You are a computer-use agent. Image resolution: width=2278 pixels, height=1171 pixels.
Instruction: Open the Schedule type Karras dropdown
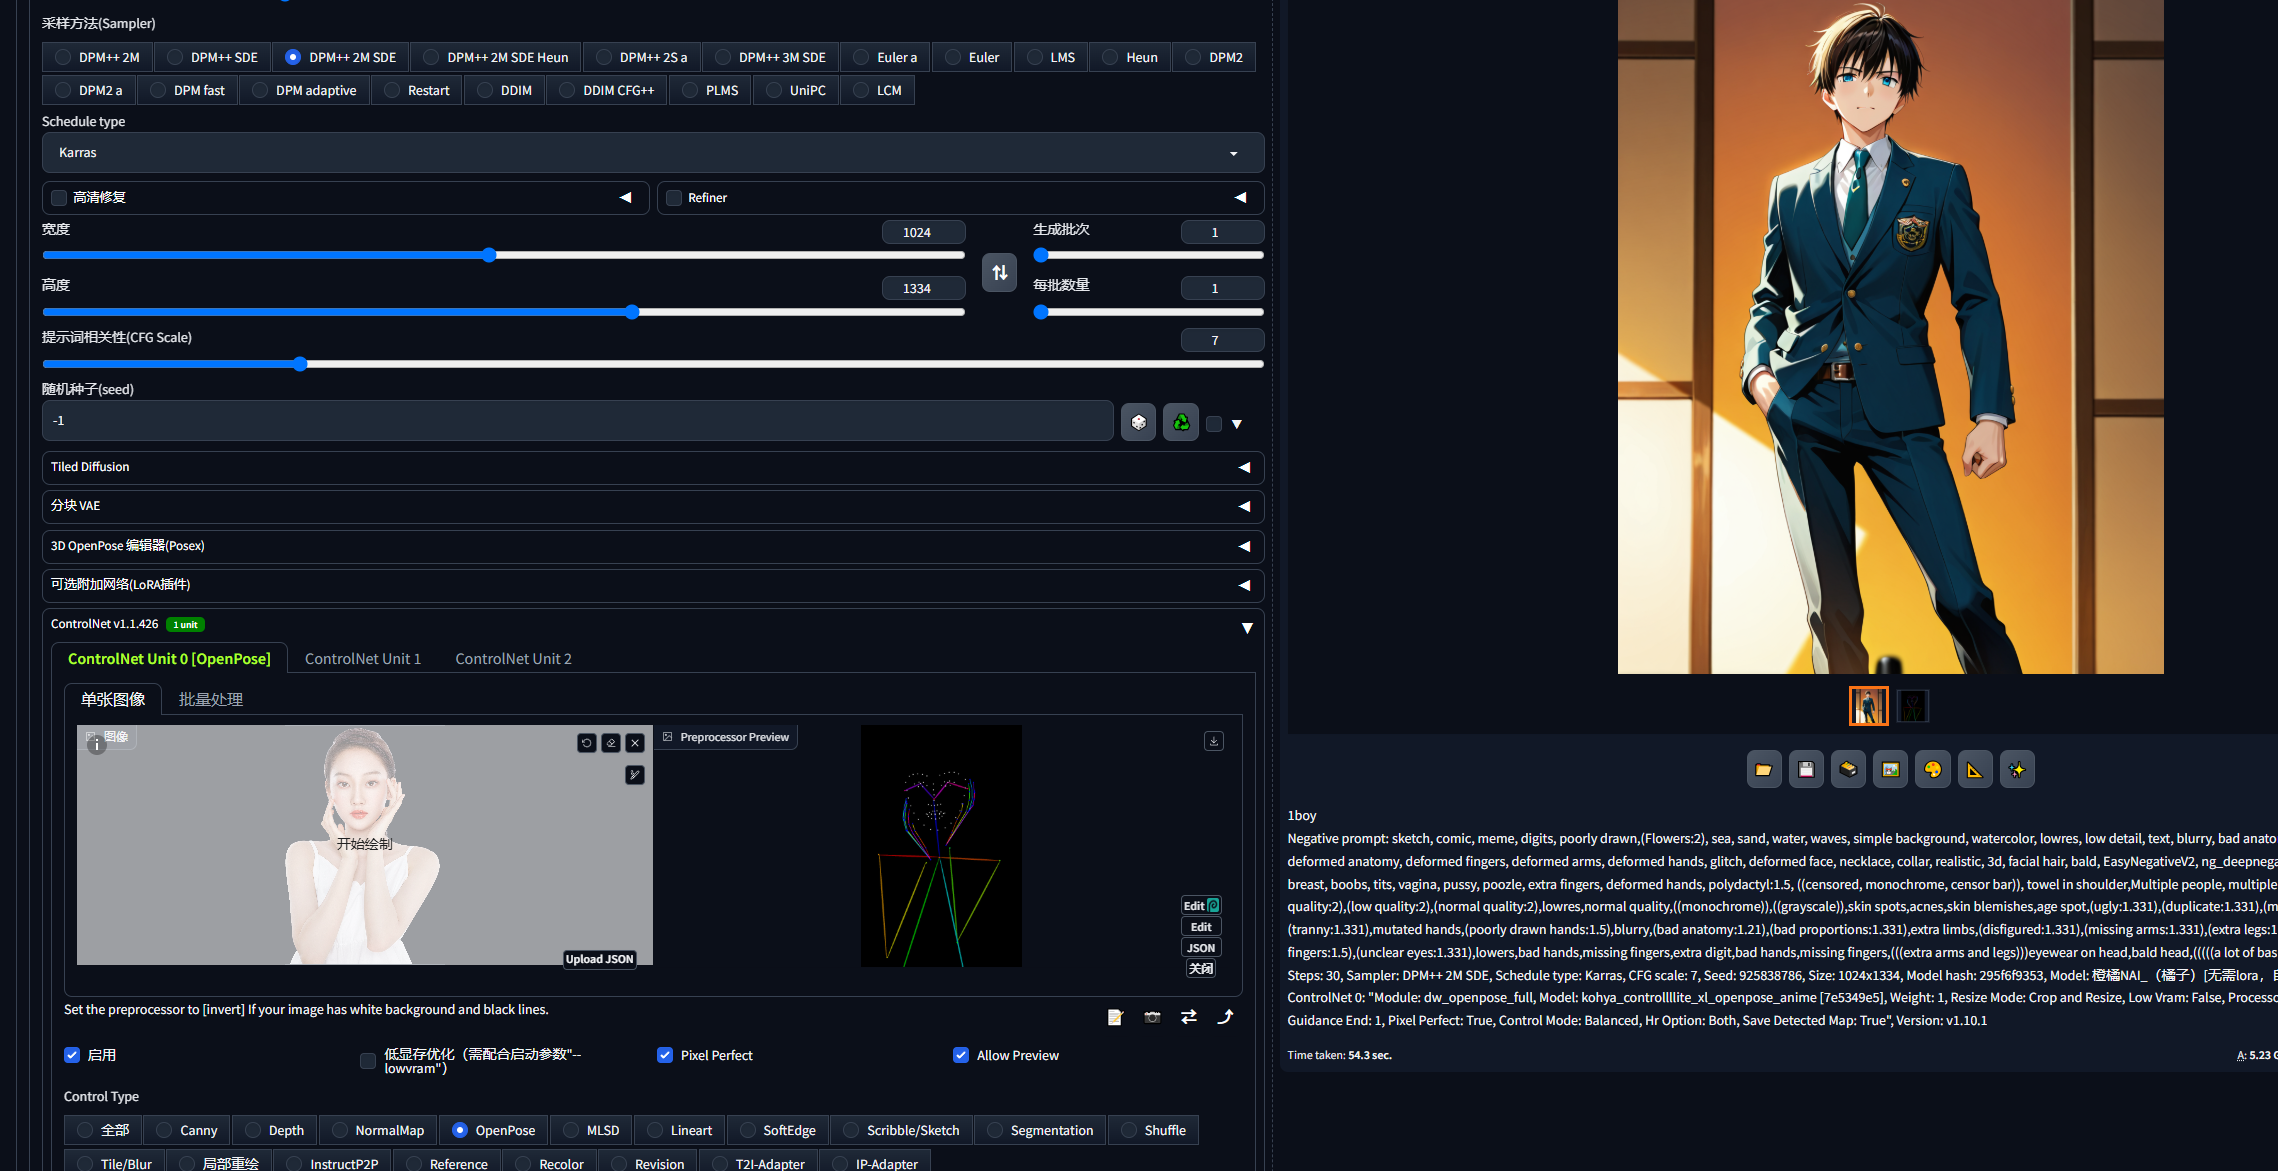pyautogui.click(x=652, y=153)
